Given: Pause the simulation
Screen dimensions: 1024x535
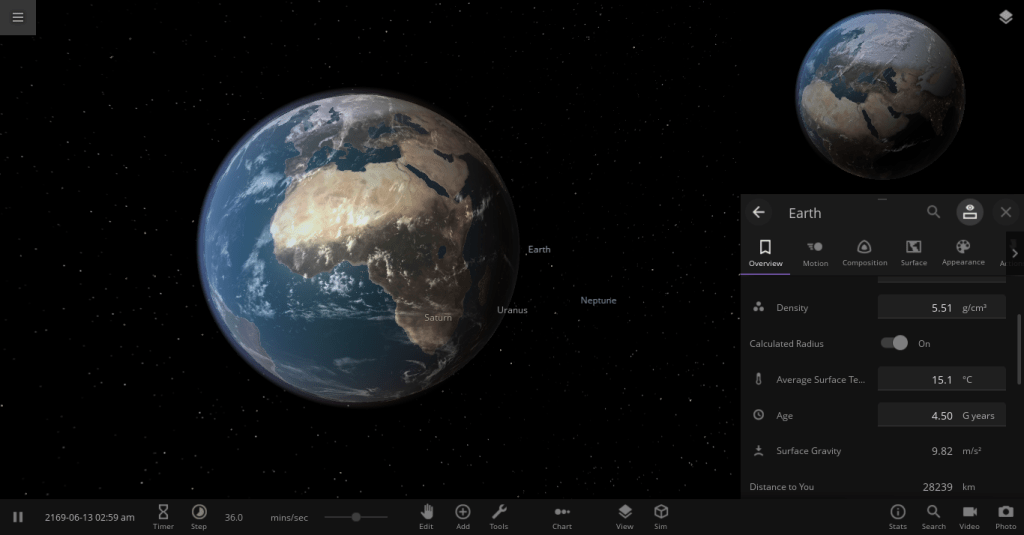Looking at the screenshot, I should (x=18, y=517).
